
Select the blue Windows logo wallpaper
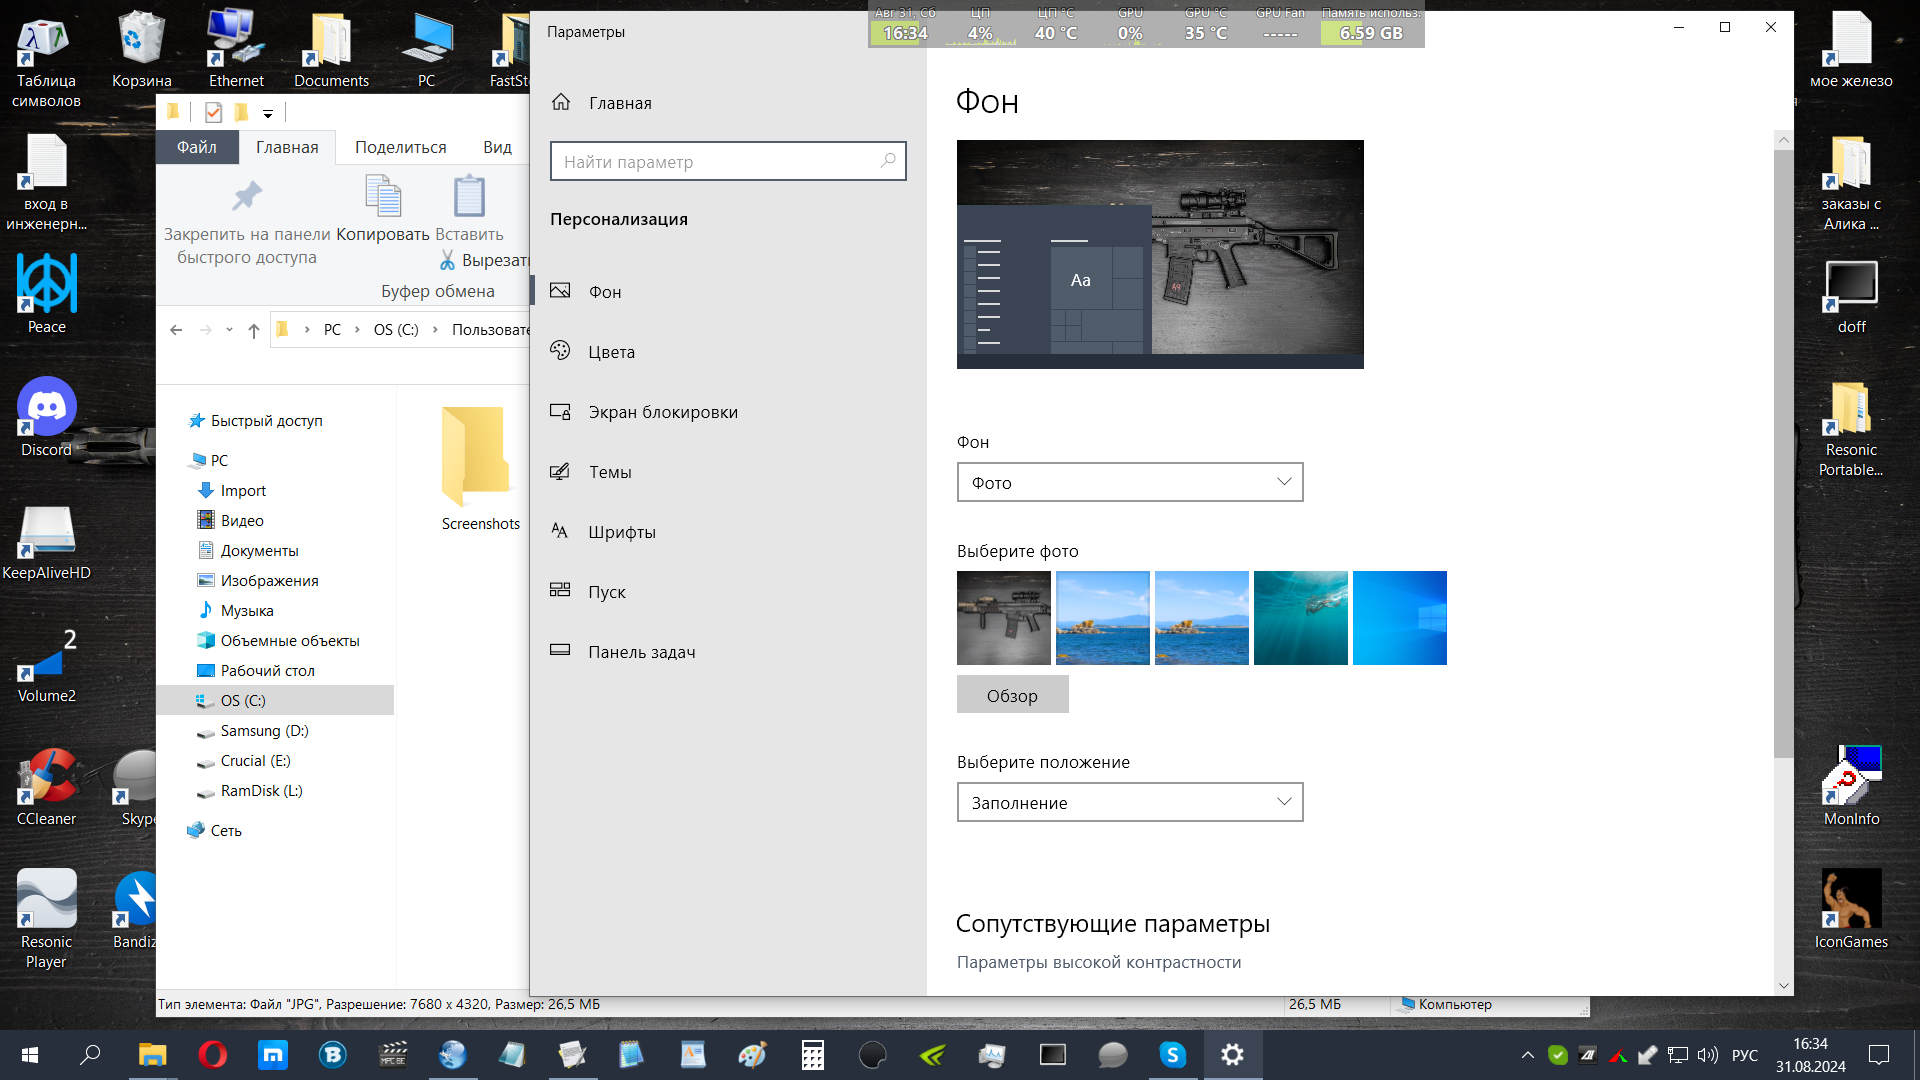1399,618
